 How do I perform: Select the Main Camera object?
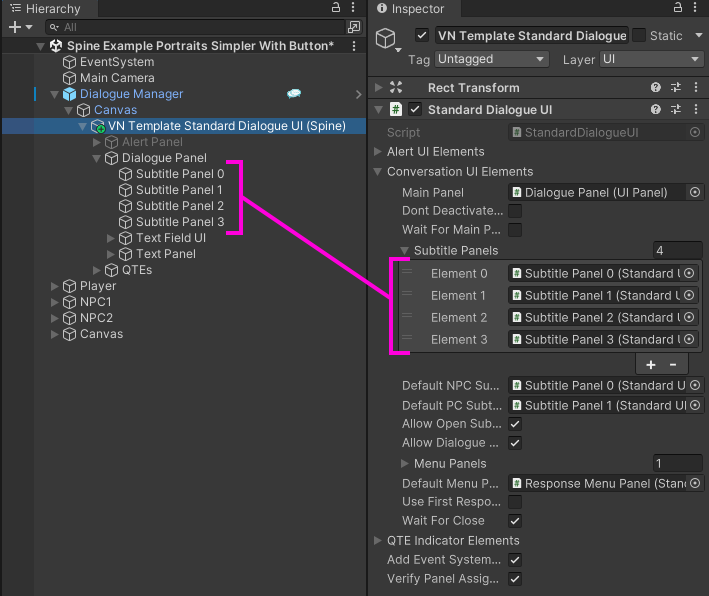pos(117,78)
